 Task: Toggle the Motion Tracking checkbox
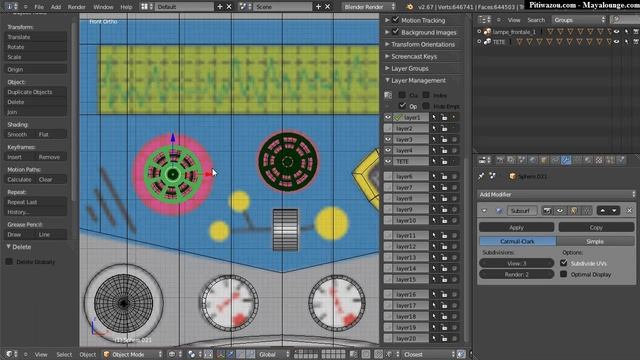pos(396,20)
